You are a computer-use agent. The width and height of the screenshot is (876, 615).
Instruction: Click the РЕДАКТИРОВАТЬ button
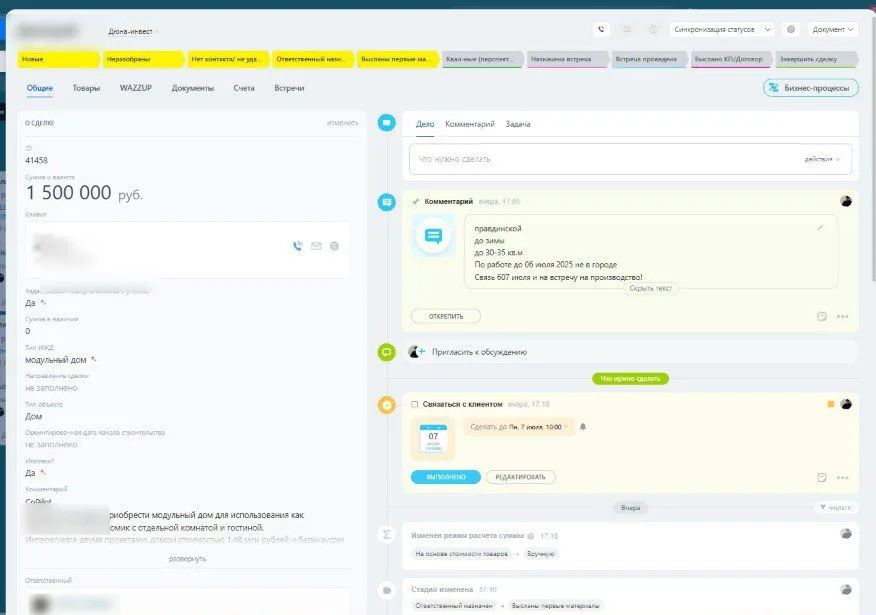520,477
